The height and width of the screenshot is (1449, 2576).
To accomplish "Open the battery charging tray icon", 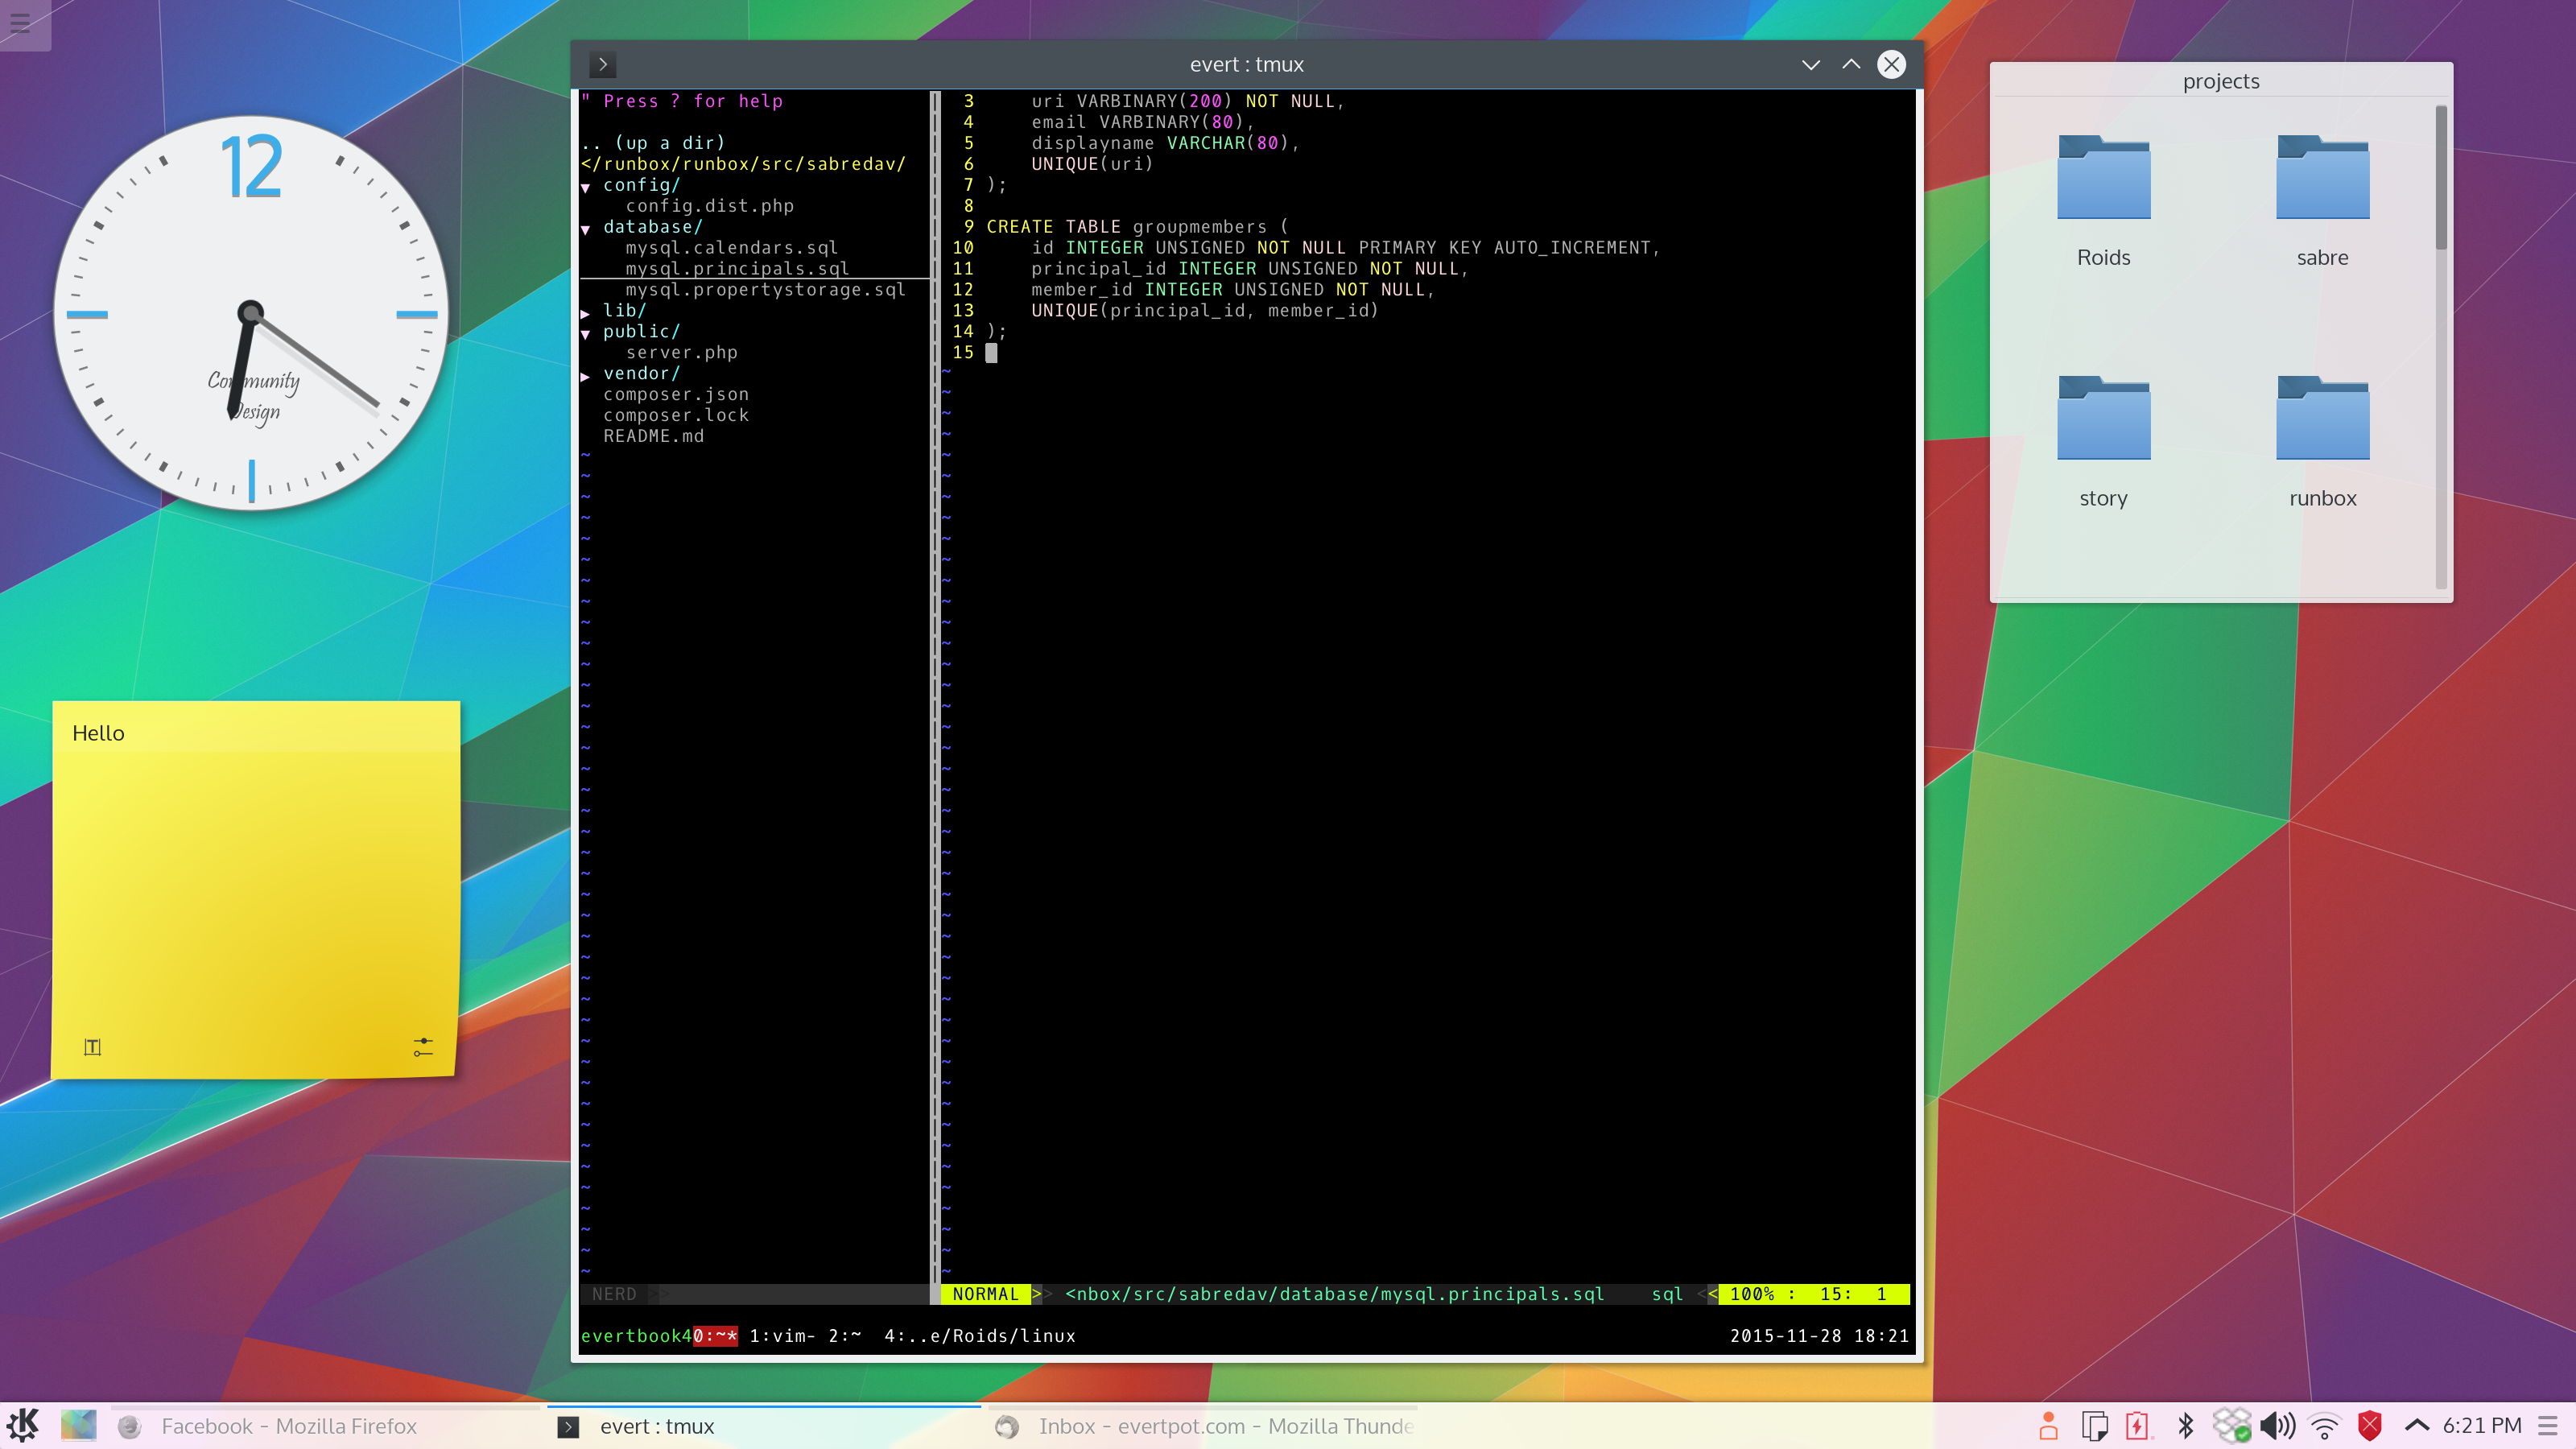I will (2137, 1426).
